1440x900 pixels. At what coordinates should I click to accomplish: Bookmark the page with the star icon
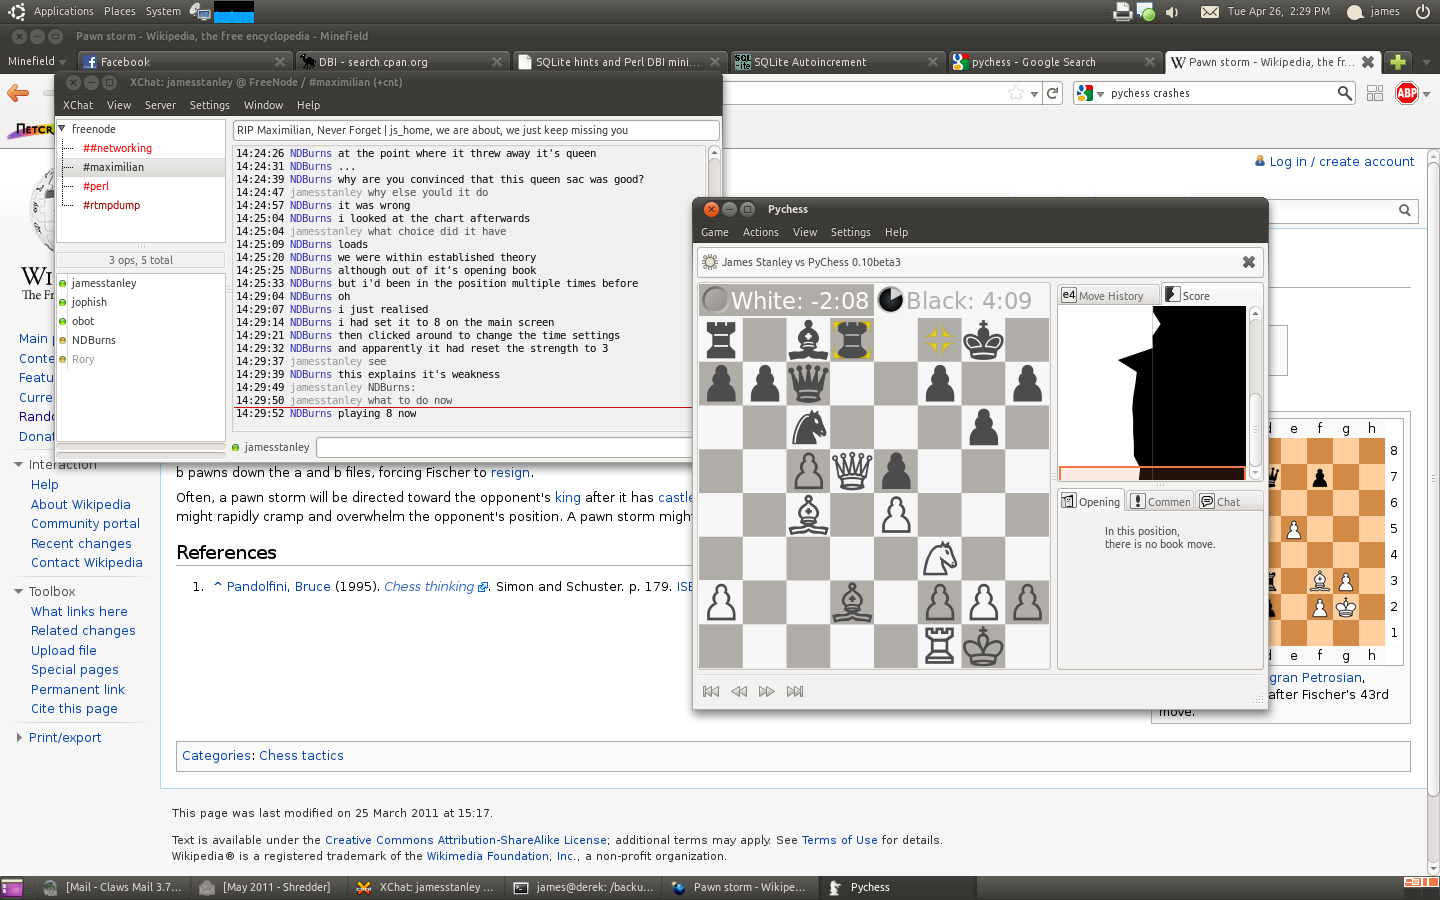coord(1016,93)
